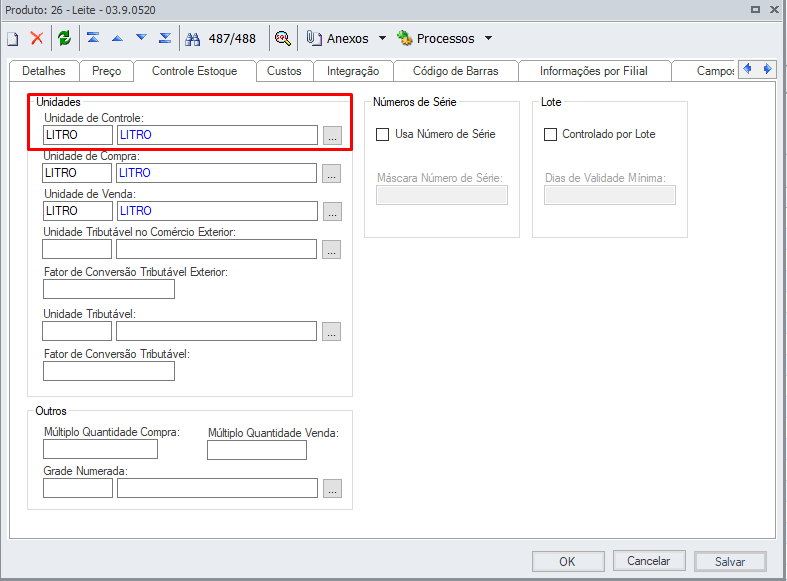Go to previous record up arrow

pos(117,38)
